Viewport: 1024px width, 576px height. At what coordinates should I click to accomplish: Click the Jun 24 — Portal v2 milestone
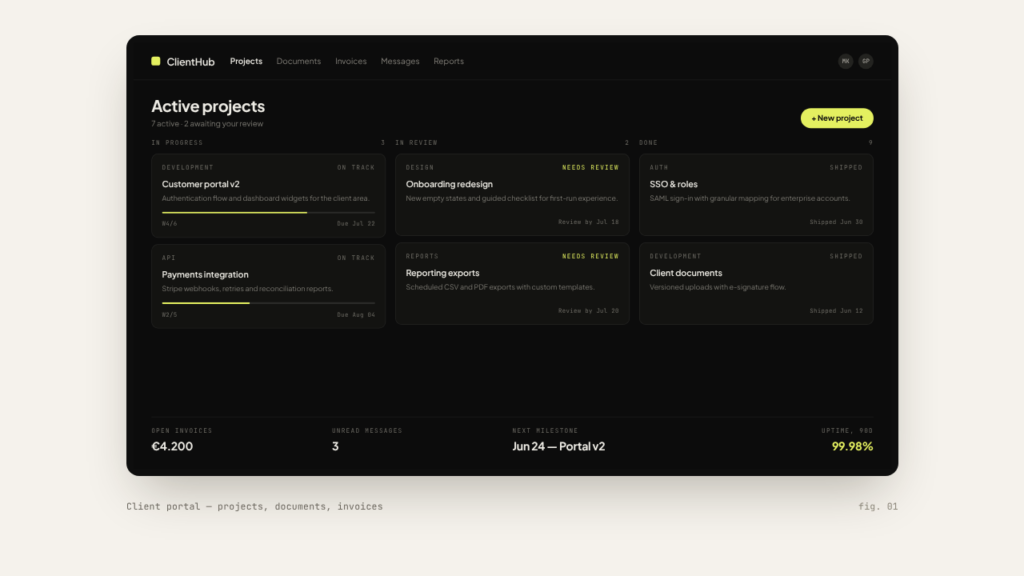point(558,446)
